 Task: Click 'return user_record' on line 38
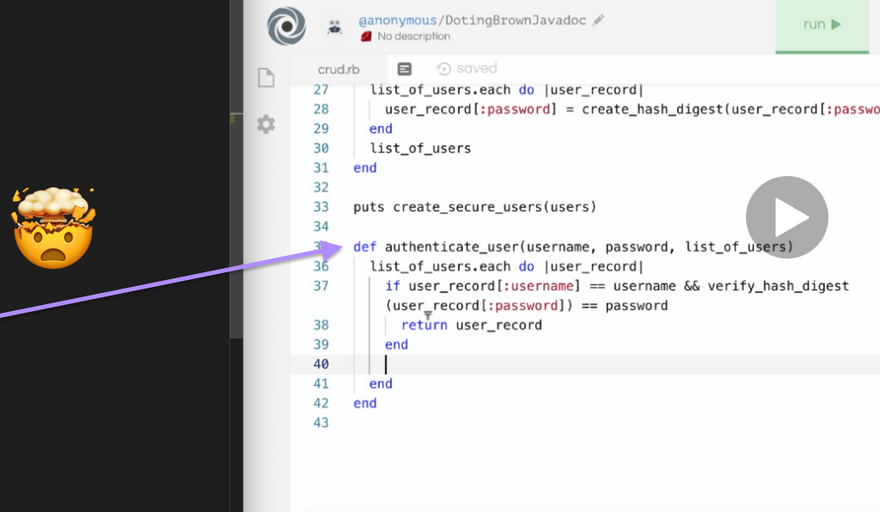pos(471,325)
